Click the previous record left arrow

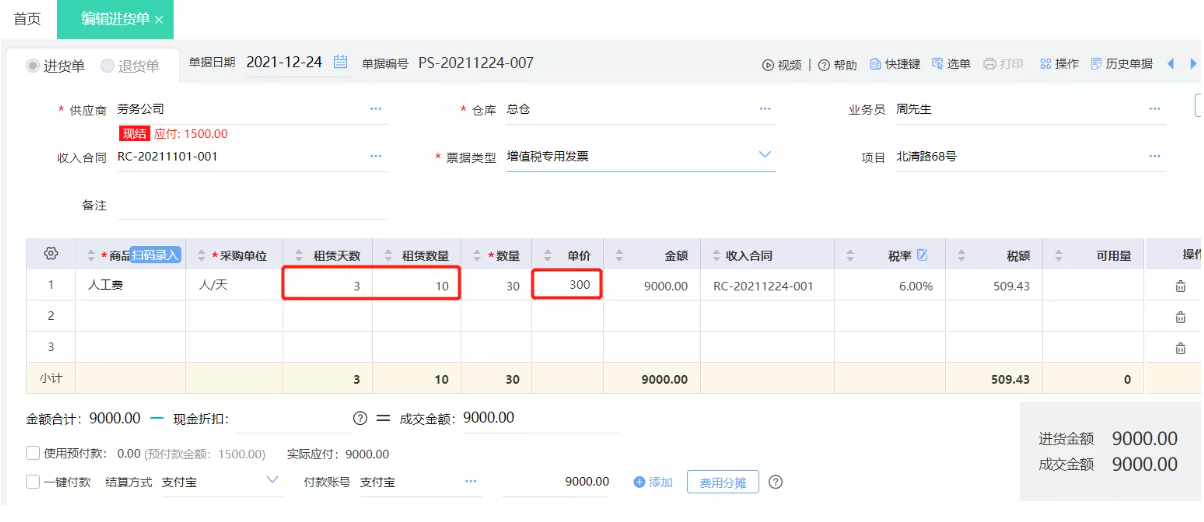tap(1171, 64)
